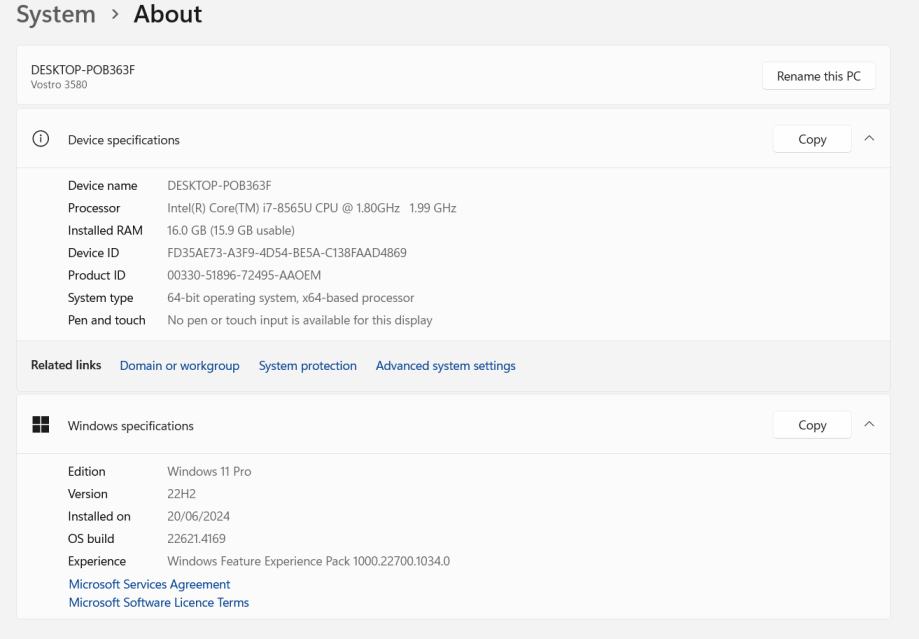Viewport: 919px width, 639px height.
Task: Click the Windows logo icon
Action: point(41,425)
